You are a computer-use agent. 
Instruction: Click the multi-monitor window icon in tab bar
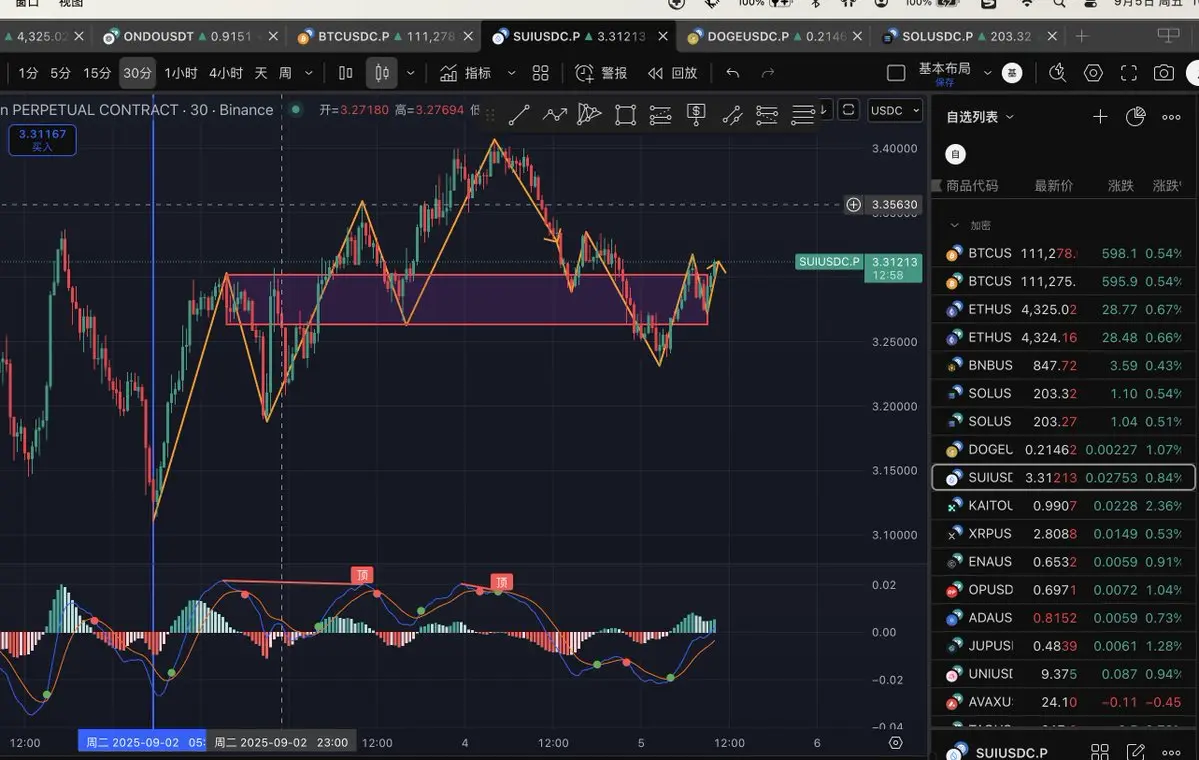point(1168,35)
